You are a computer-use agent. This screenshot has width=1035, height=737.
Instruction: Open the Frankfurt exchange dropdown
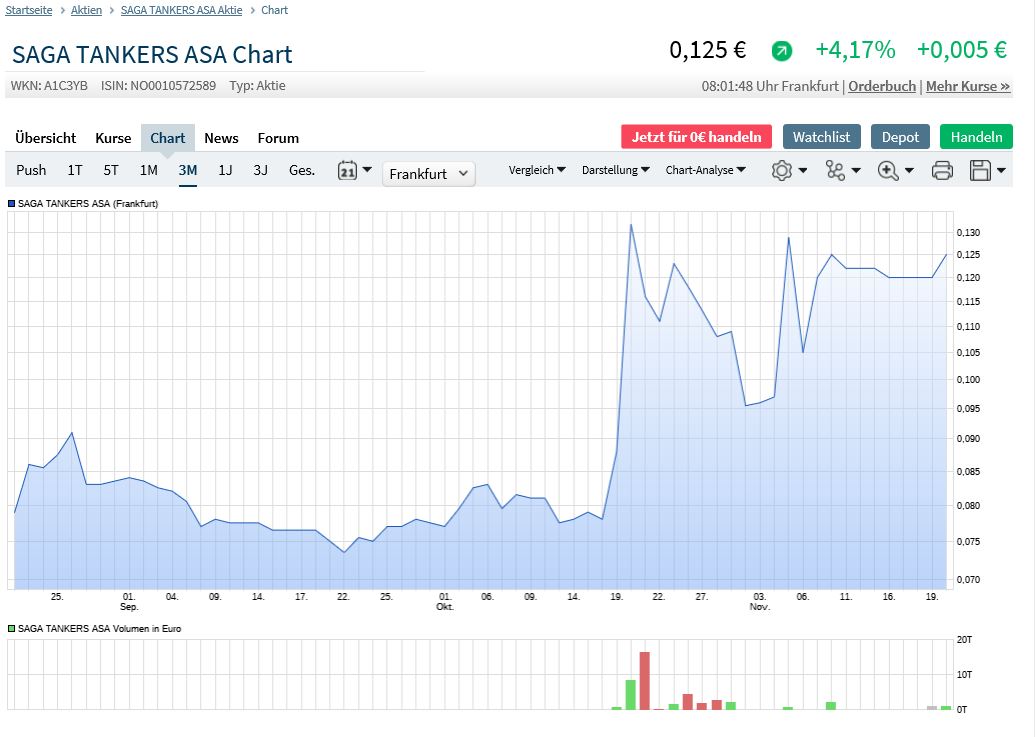click(x=429, y=174)
